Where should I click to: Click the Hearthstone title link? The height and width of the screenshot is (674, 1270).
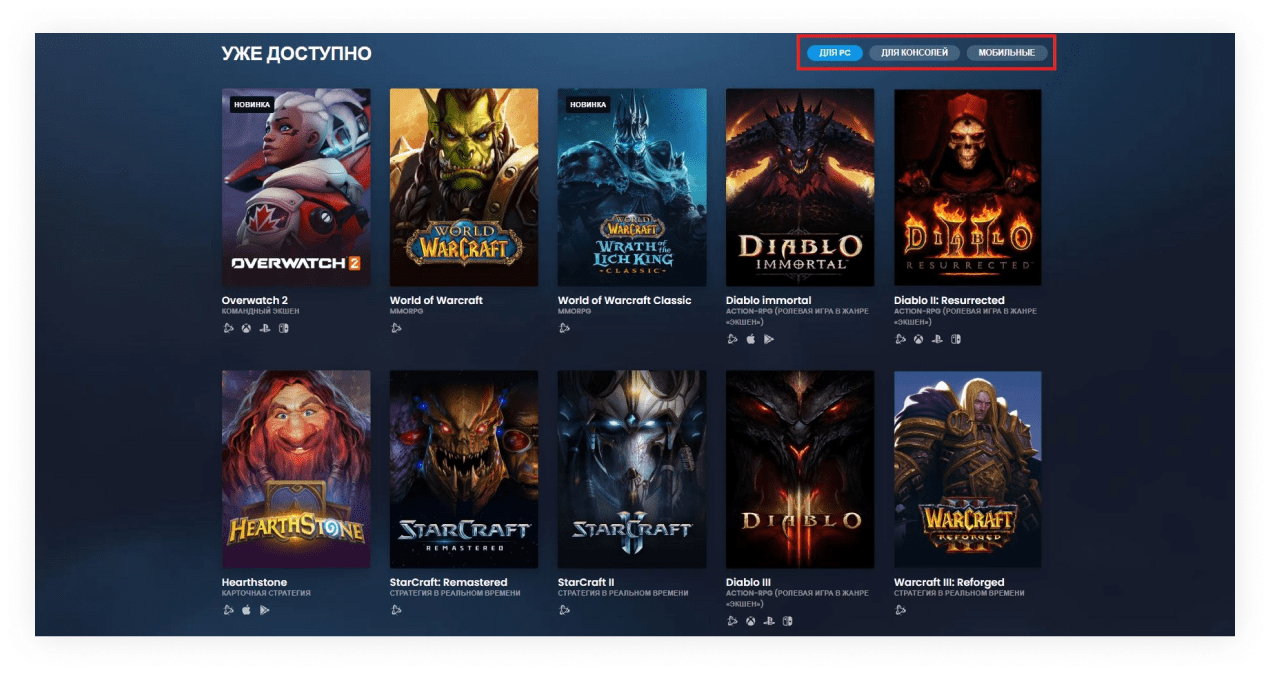254,582
